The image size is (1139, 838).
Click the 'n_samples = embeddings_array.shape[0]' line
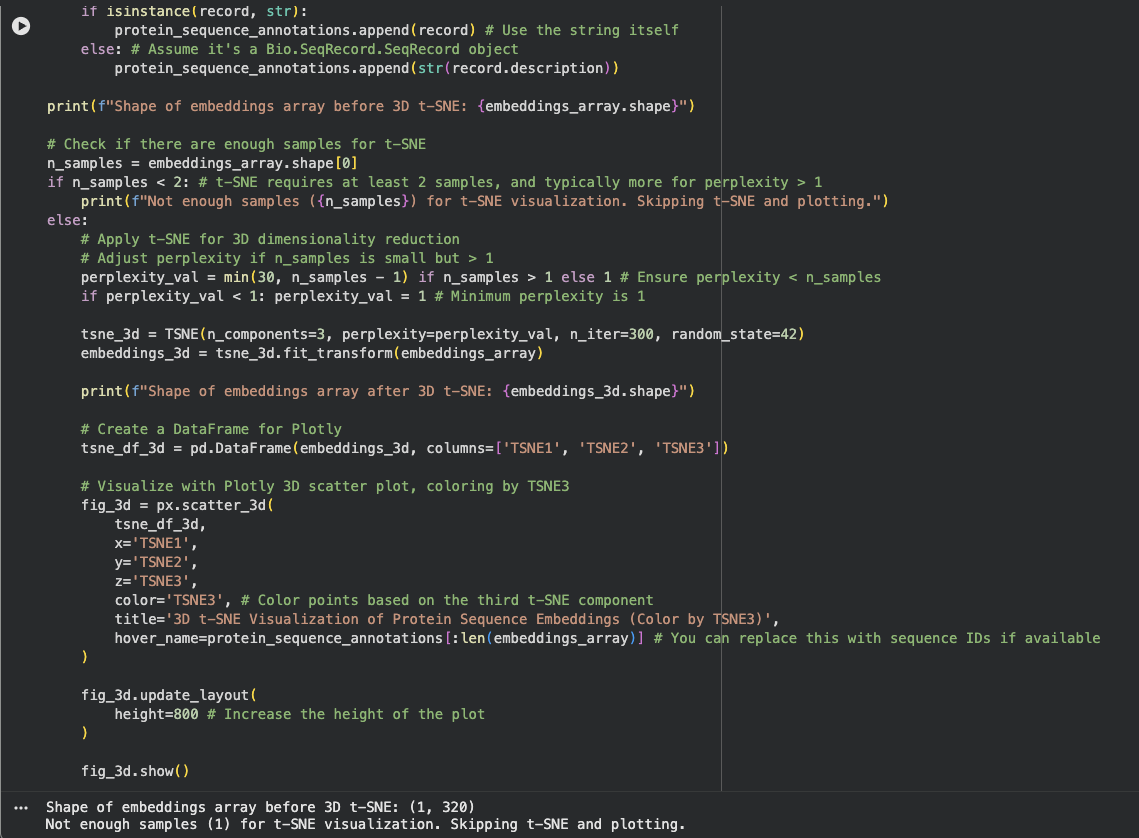coord(202,163)
